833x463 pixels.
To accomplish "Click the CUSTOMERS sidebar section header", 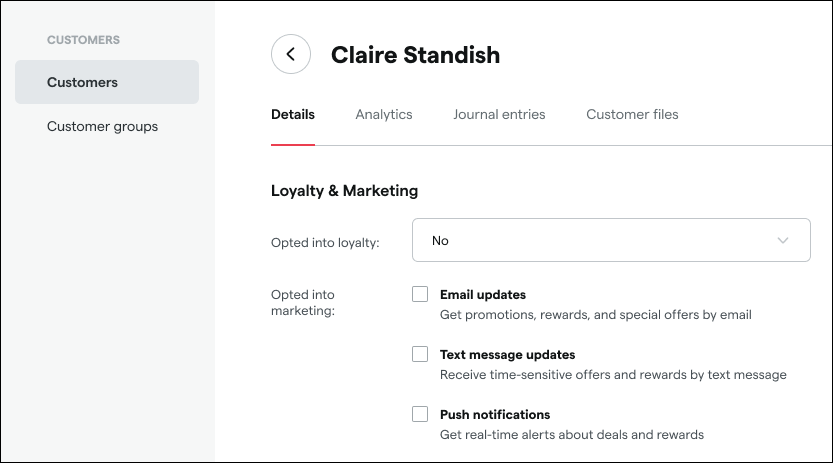I will tap(83, 40).
